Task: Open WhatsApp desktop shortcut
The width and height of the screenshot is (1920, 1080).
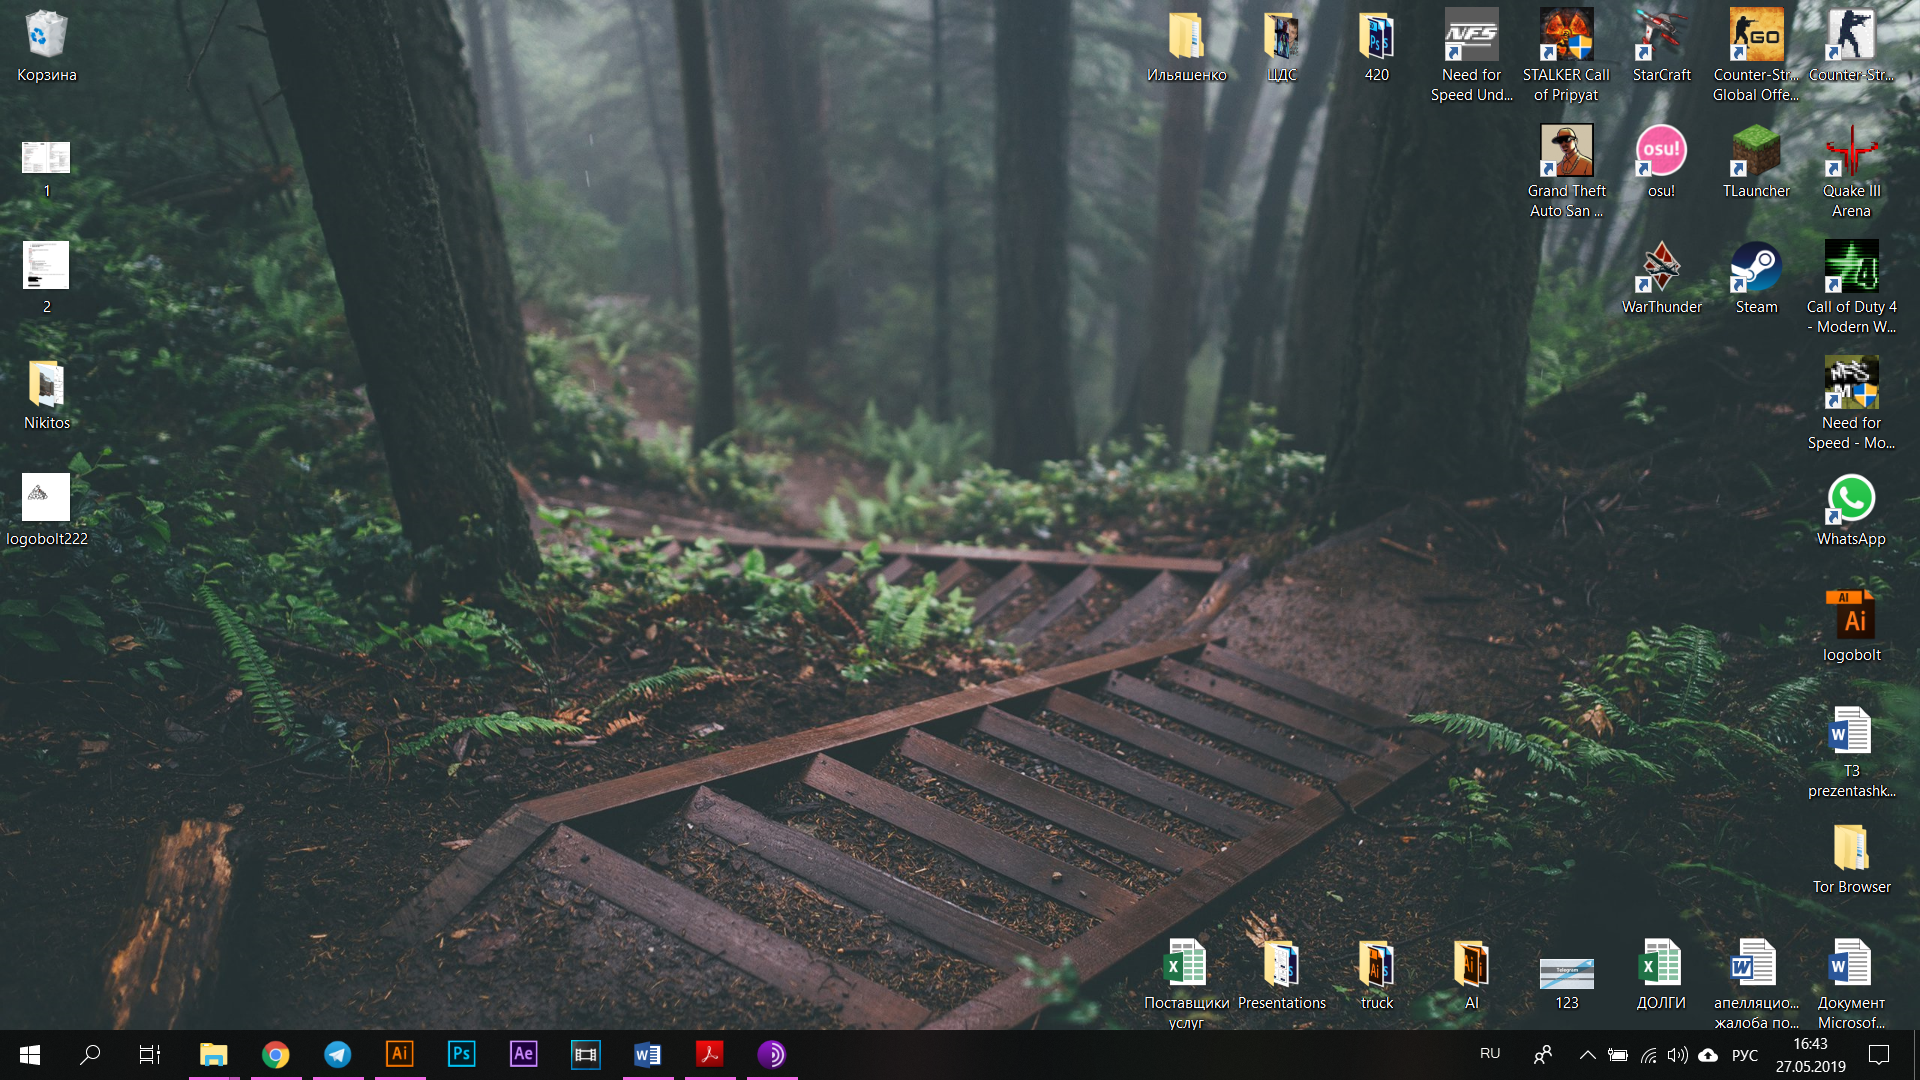Action: (x=1851, y=511)
